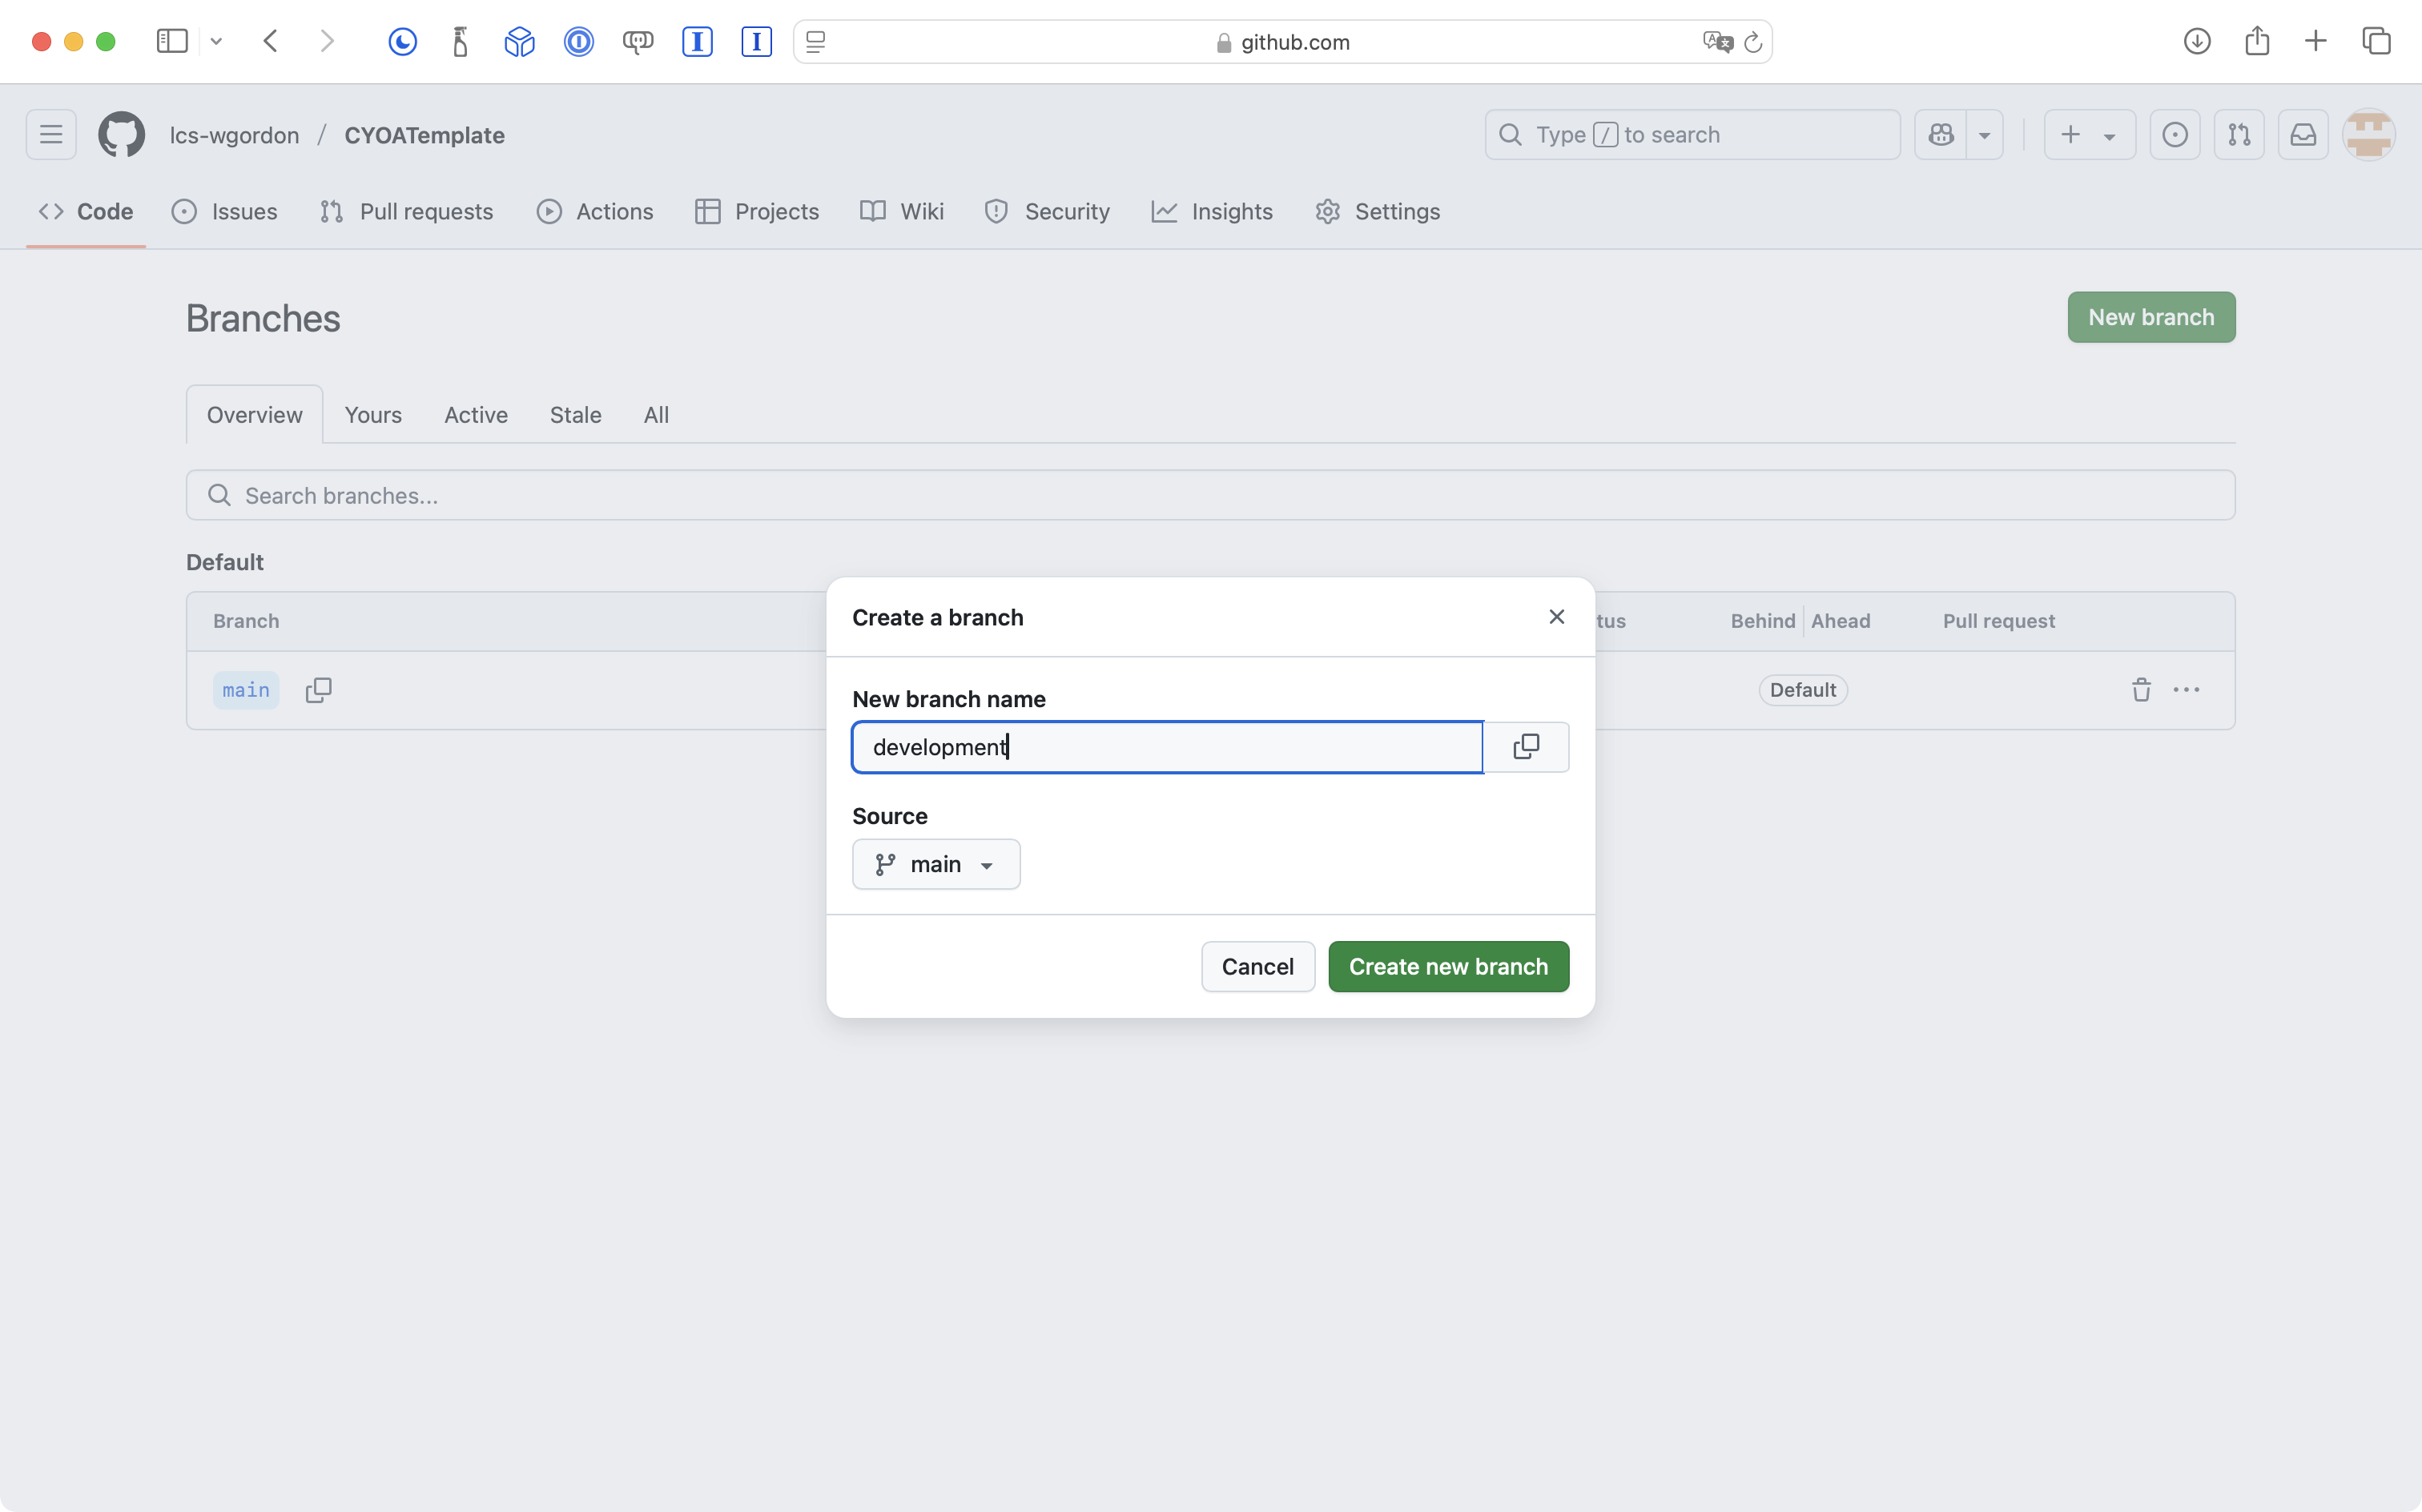Click the trash icon for main branch
2422x1512 pixels.
tap(2141, 690)
